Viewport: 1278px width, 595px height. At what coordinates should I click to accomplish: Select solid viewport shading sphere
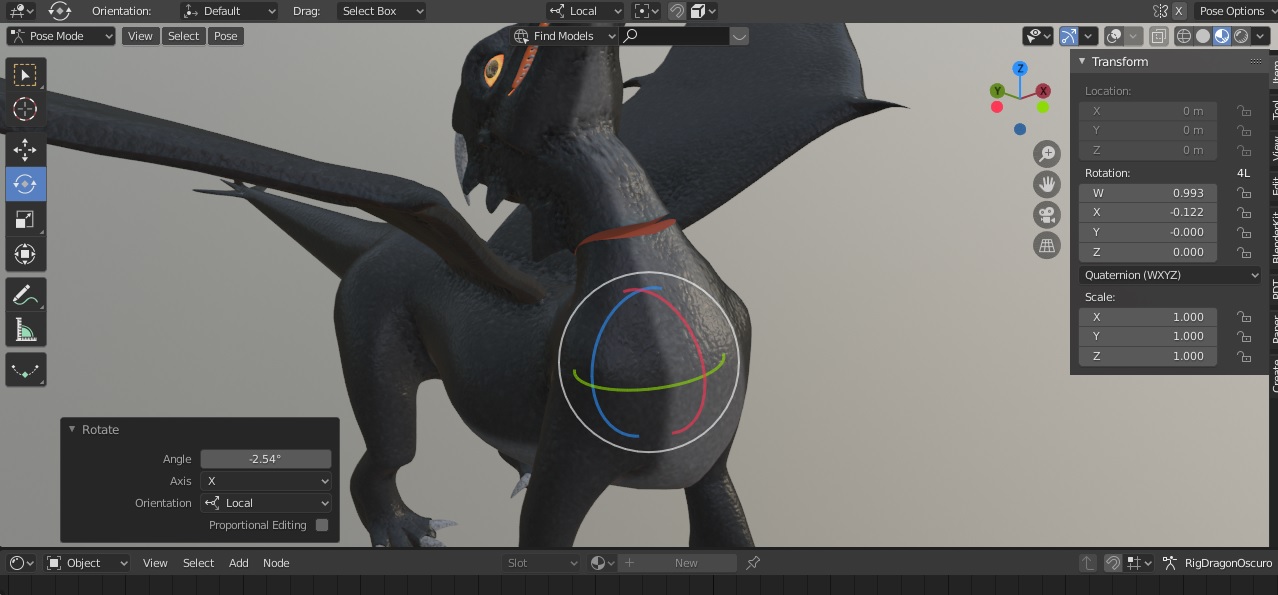[1203, 36]
